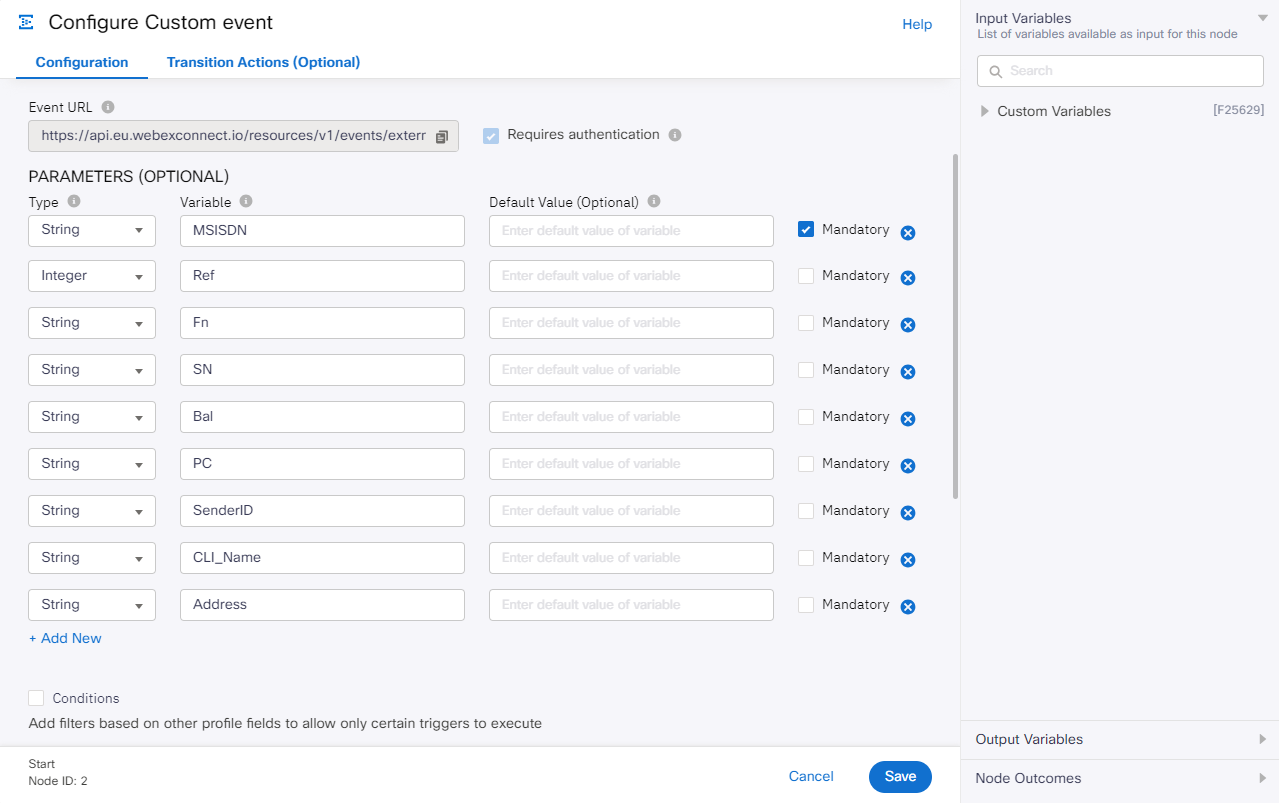Uncheck Mandatory for the MSISDN parameter
The image size is (1279, 803).
click(806, 230)
